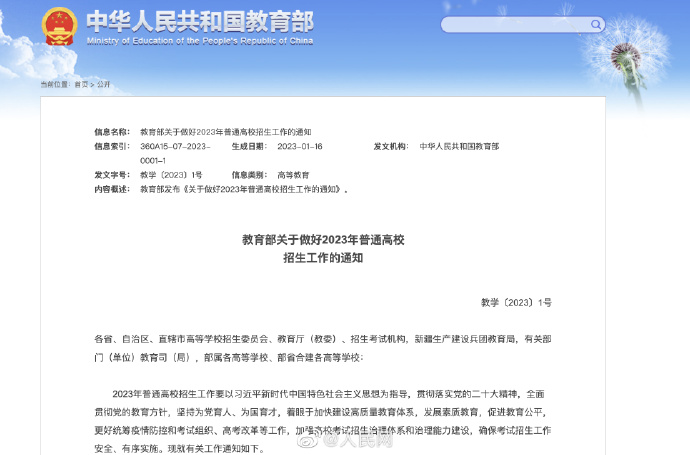Click the heading line 招生工作的通知
Screen dimensions: 690x455
pyautogui.click(x=323, y=257)
